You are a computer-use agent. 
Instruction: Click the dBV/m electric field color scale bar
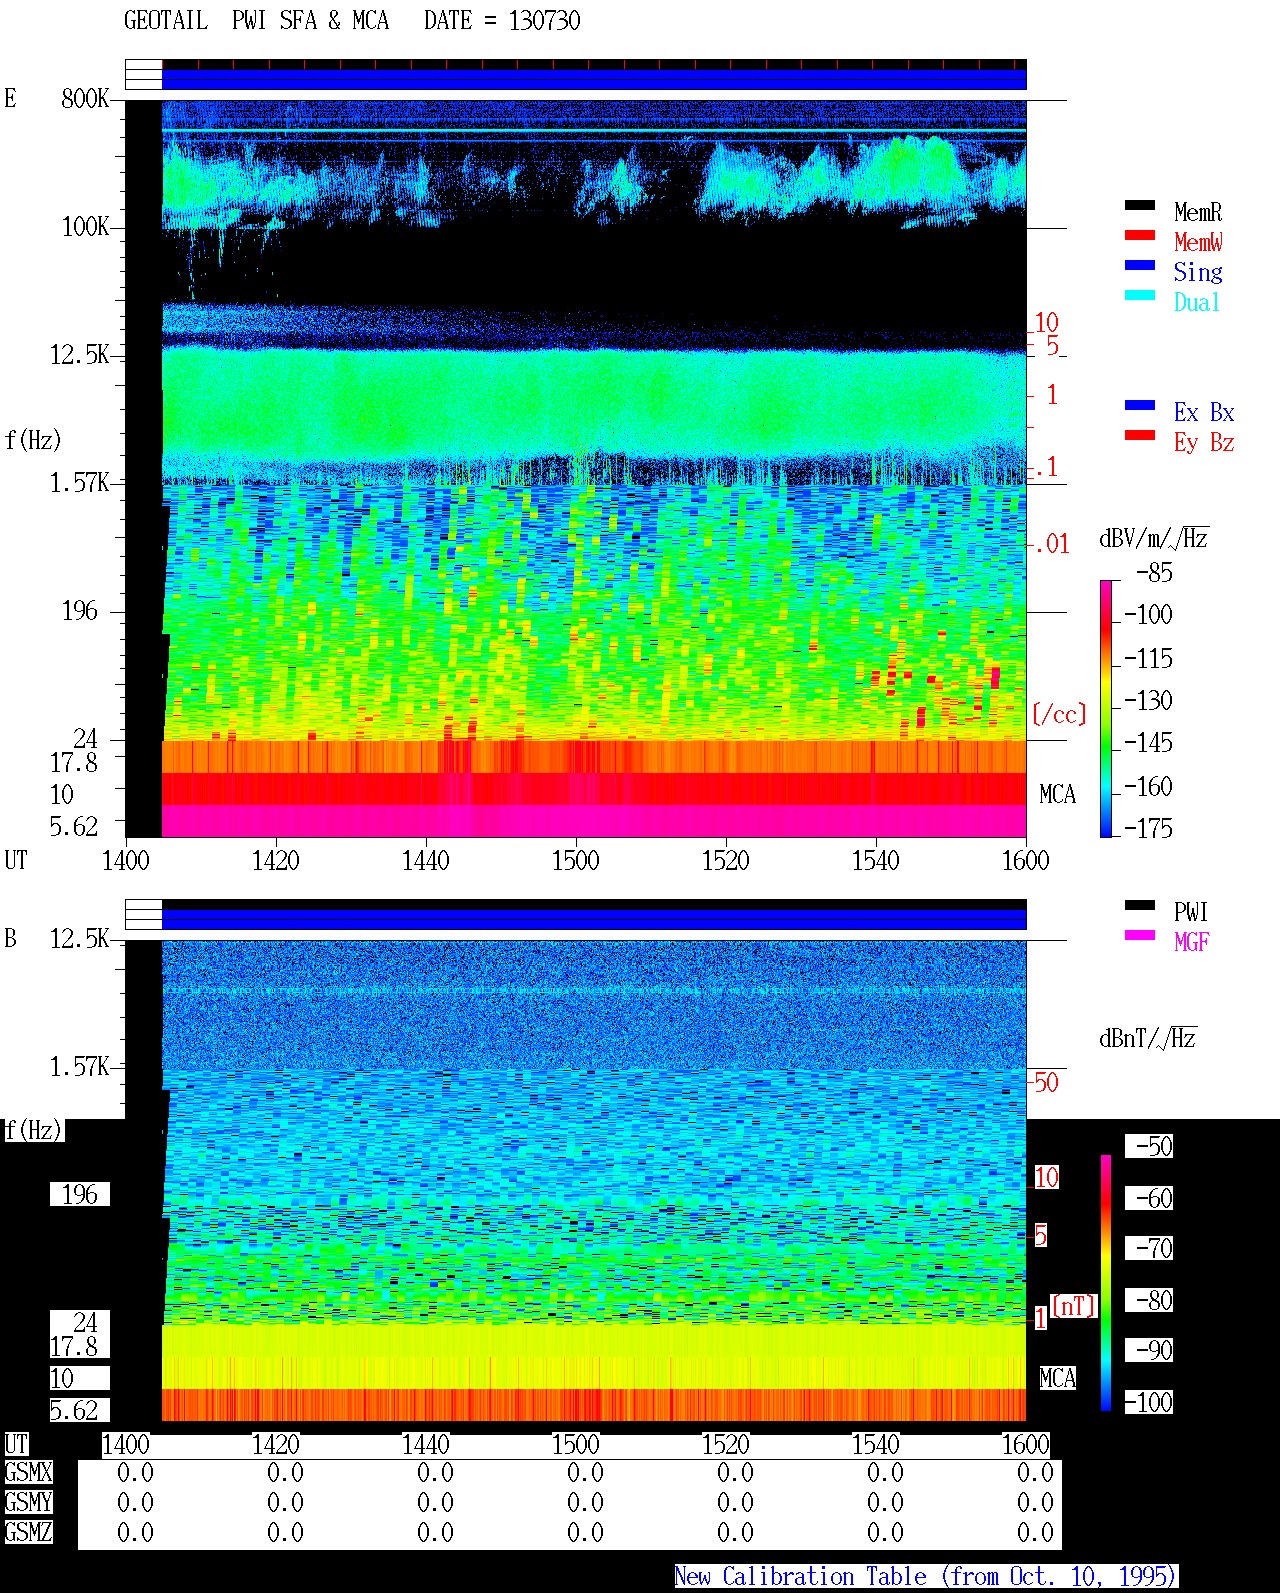coord(1105,708)
